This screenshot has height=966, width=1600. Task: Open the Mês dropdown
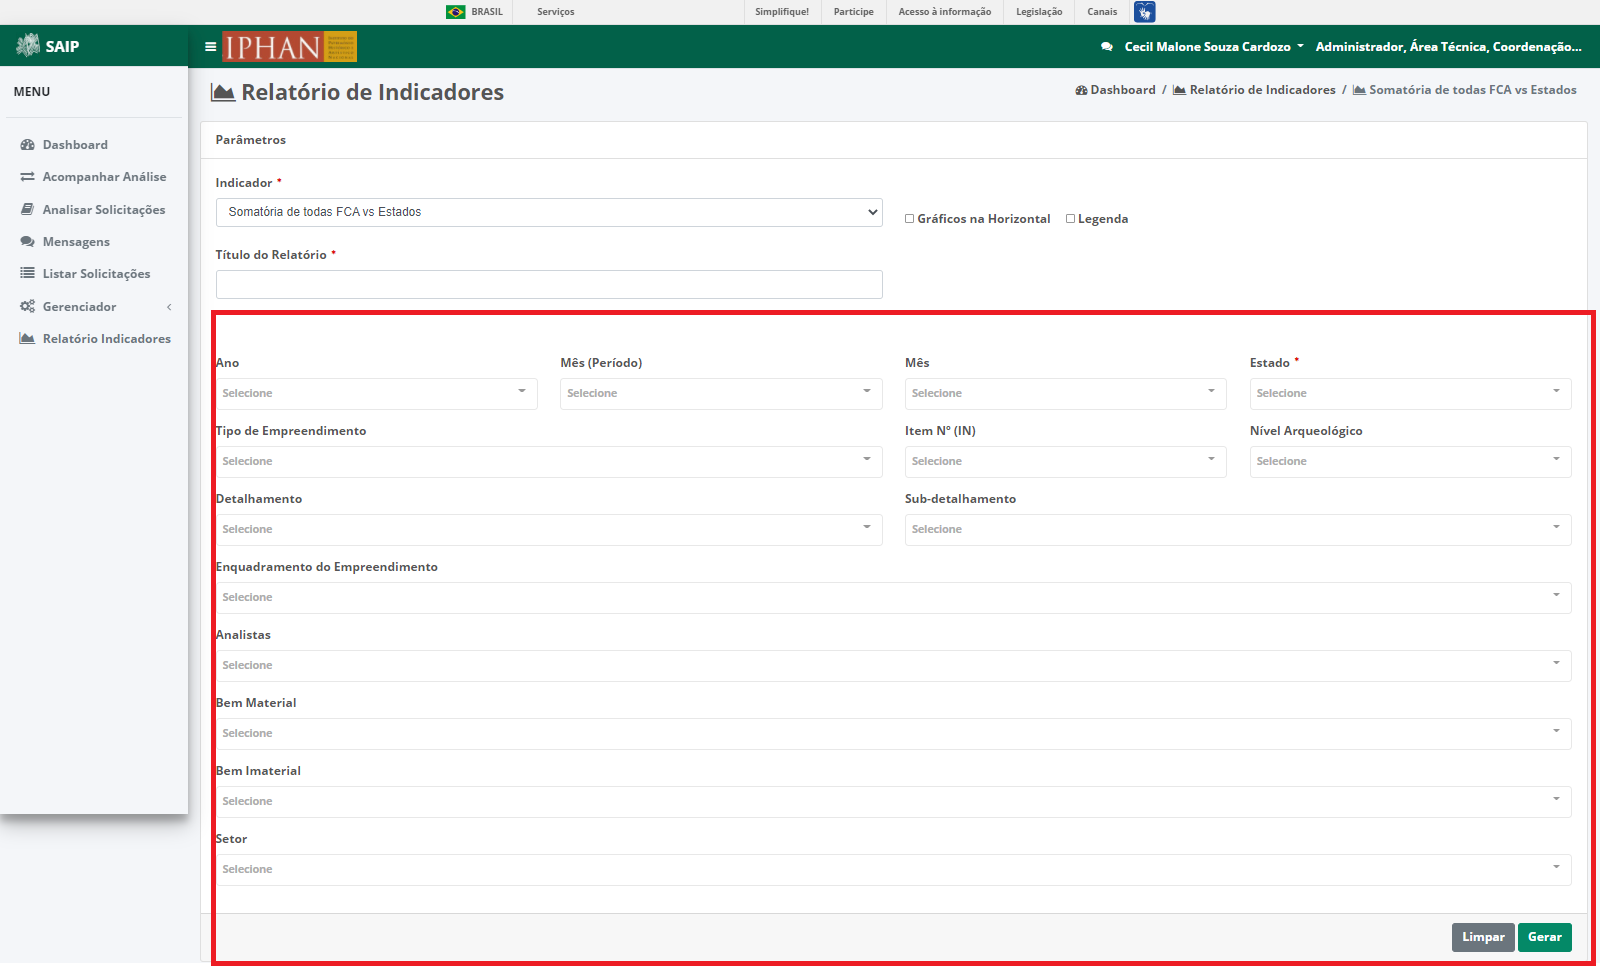tap(1066, 394)
